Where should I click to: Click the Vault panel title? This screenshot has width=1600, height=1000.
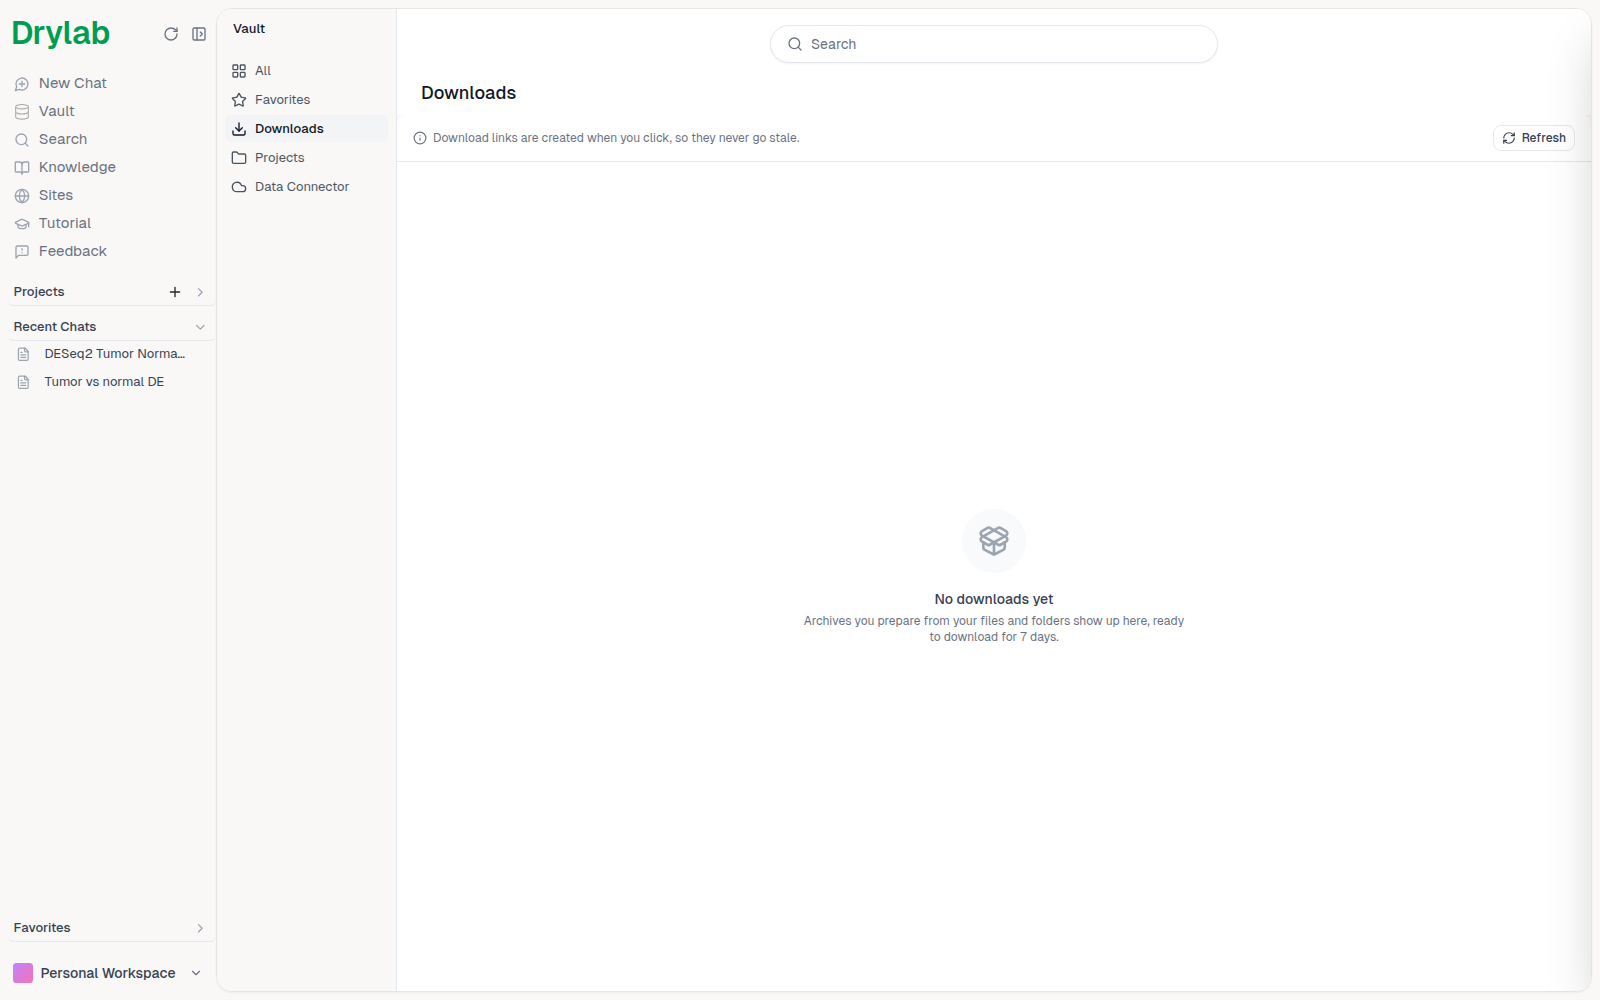coord(249,29)
